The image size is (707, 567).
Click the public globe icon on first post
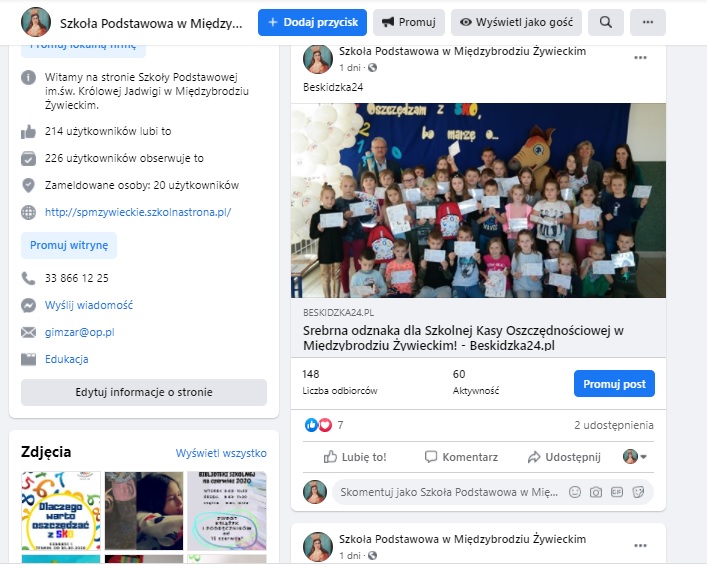(x=372, y=68)
